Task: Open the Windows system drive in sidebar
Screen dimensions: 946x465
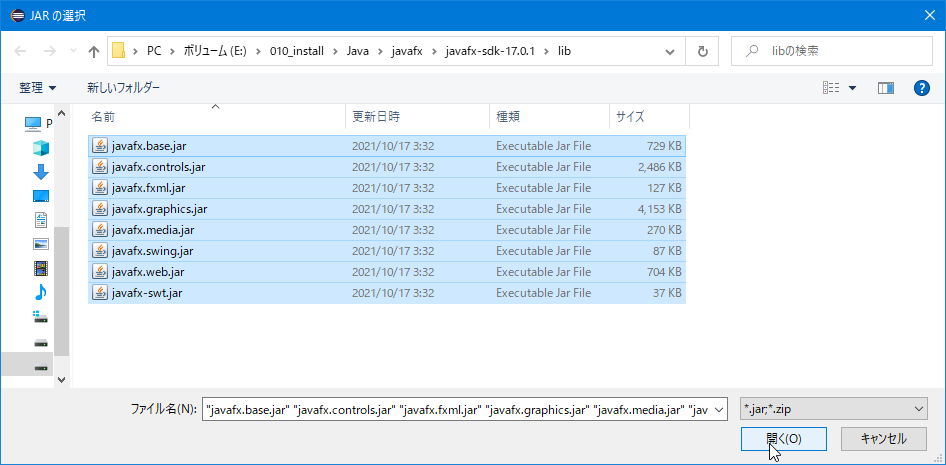Action: coord(40,317)
